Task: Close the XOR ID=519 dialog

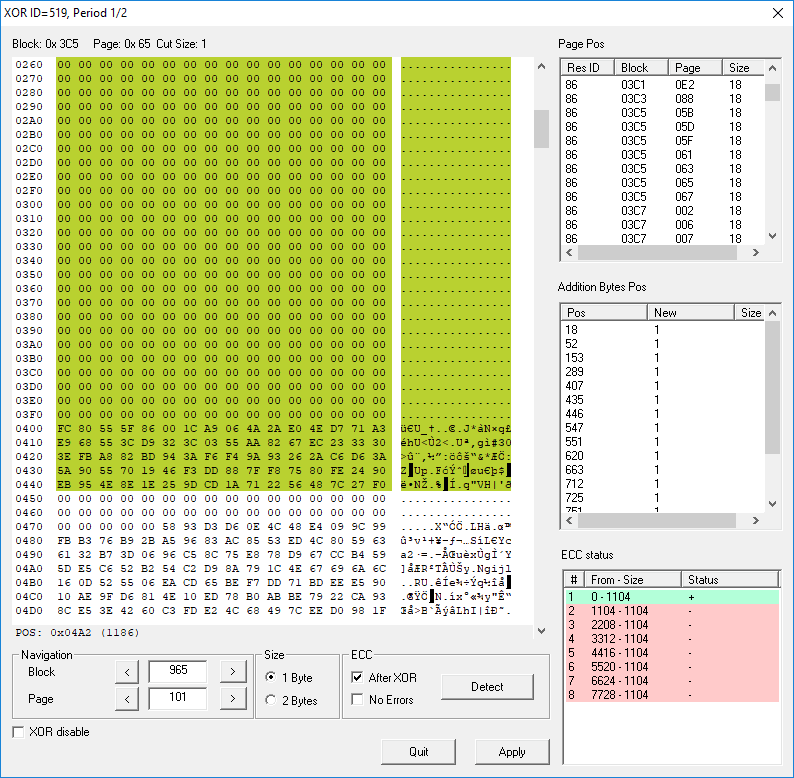Action: point(778,13)
